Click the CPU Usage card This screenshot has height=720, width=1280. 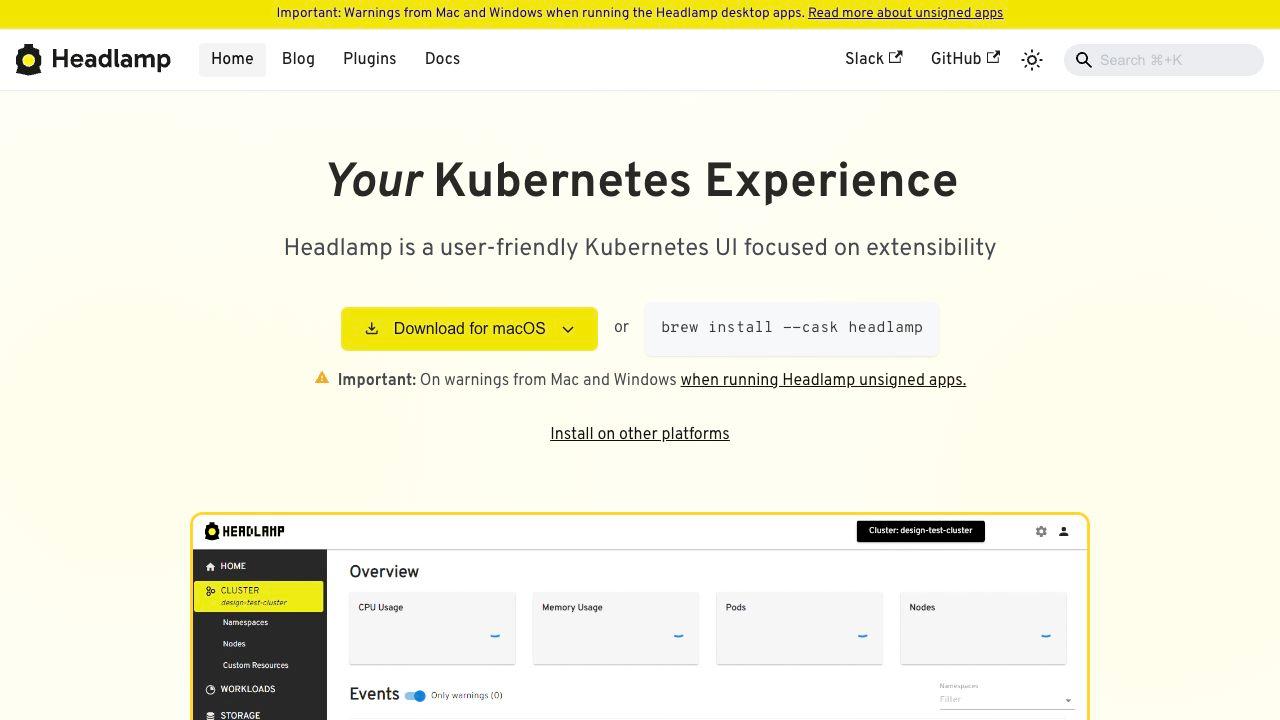click(432, 628)
